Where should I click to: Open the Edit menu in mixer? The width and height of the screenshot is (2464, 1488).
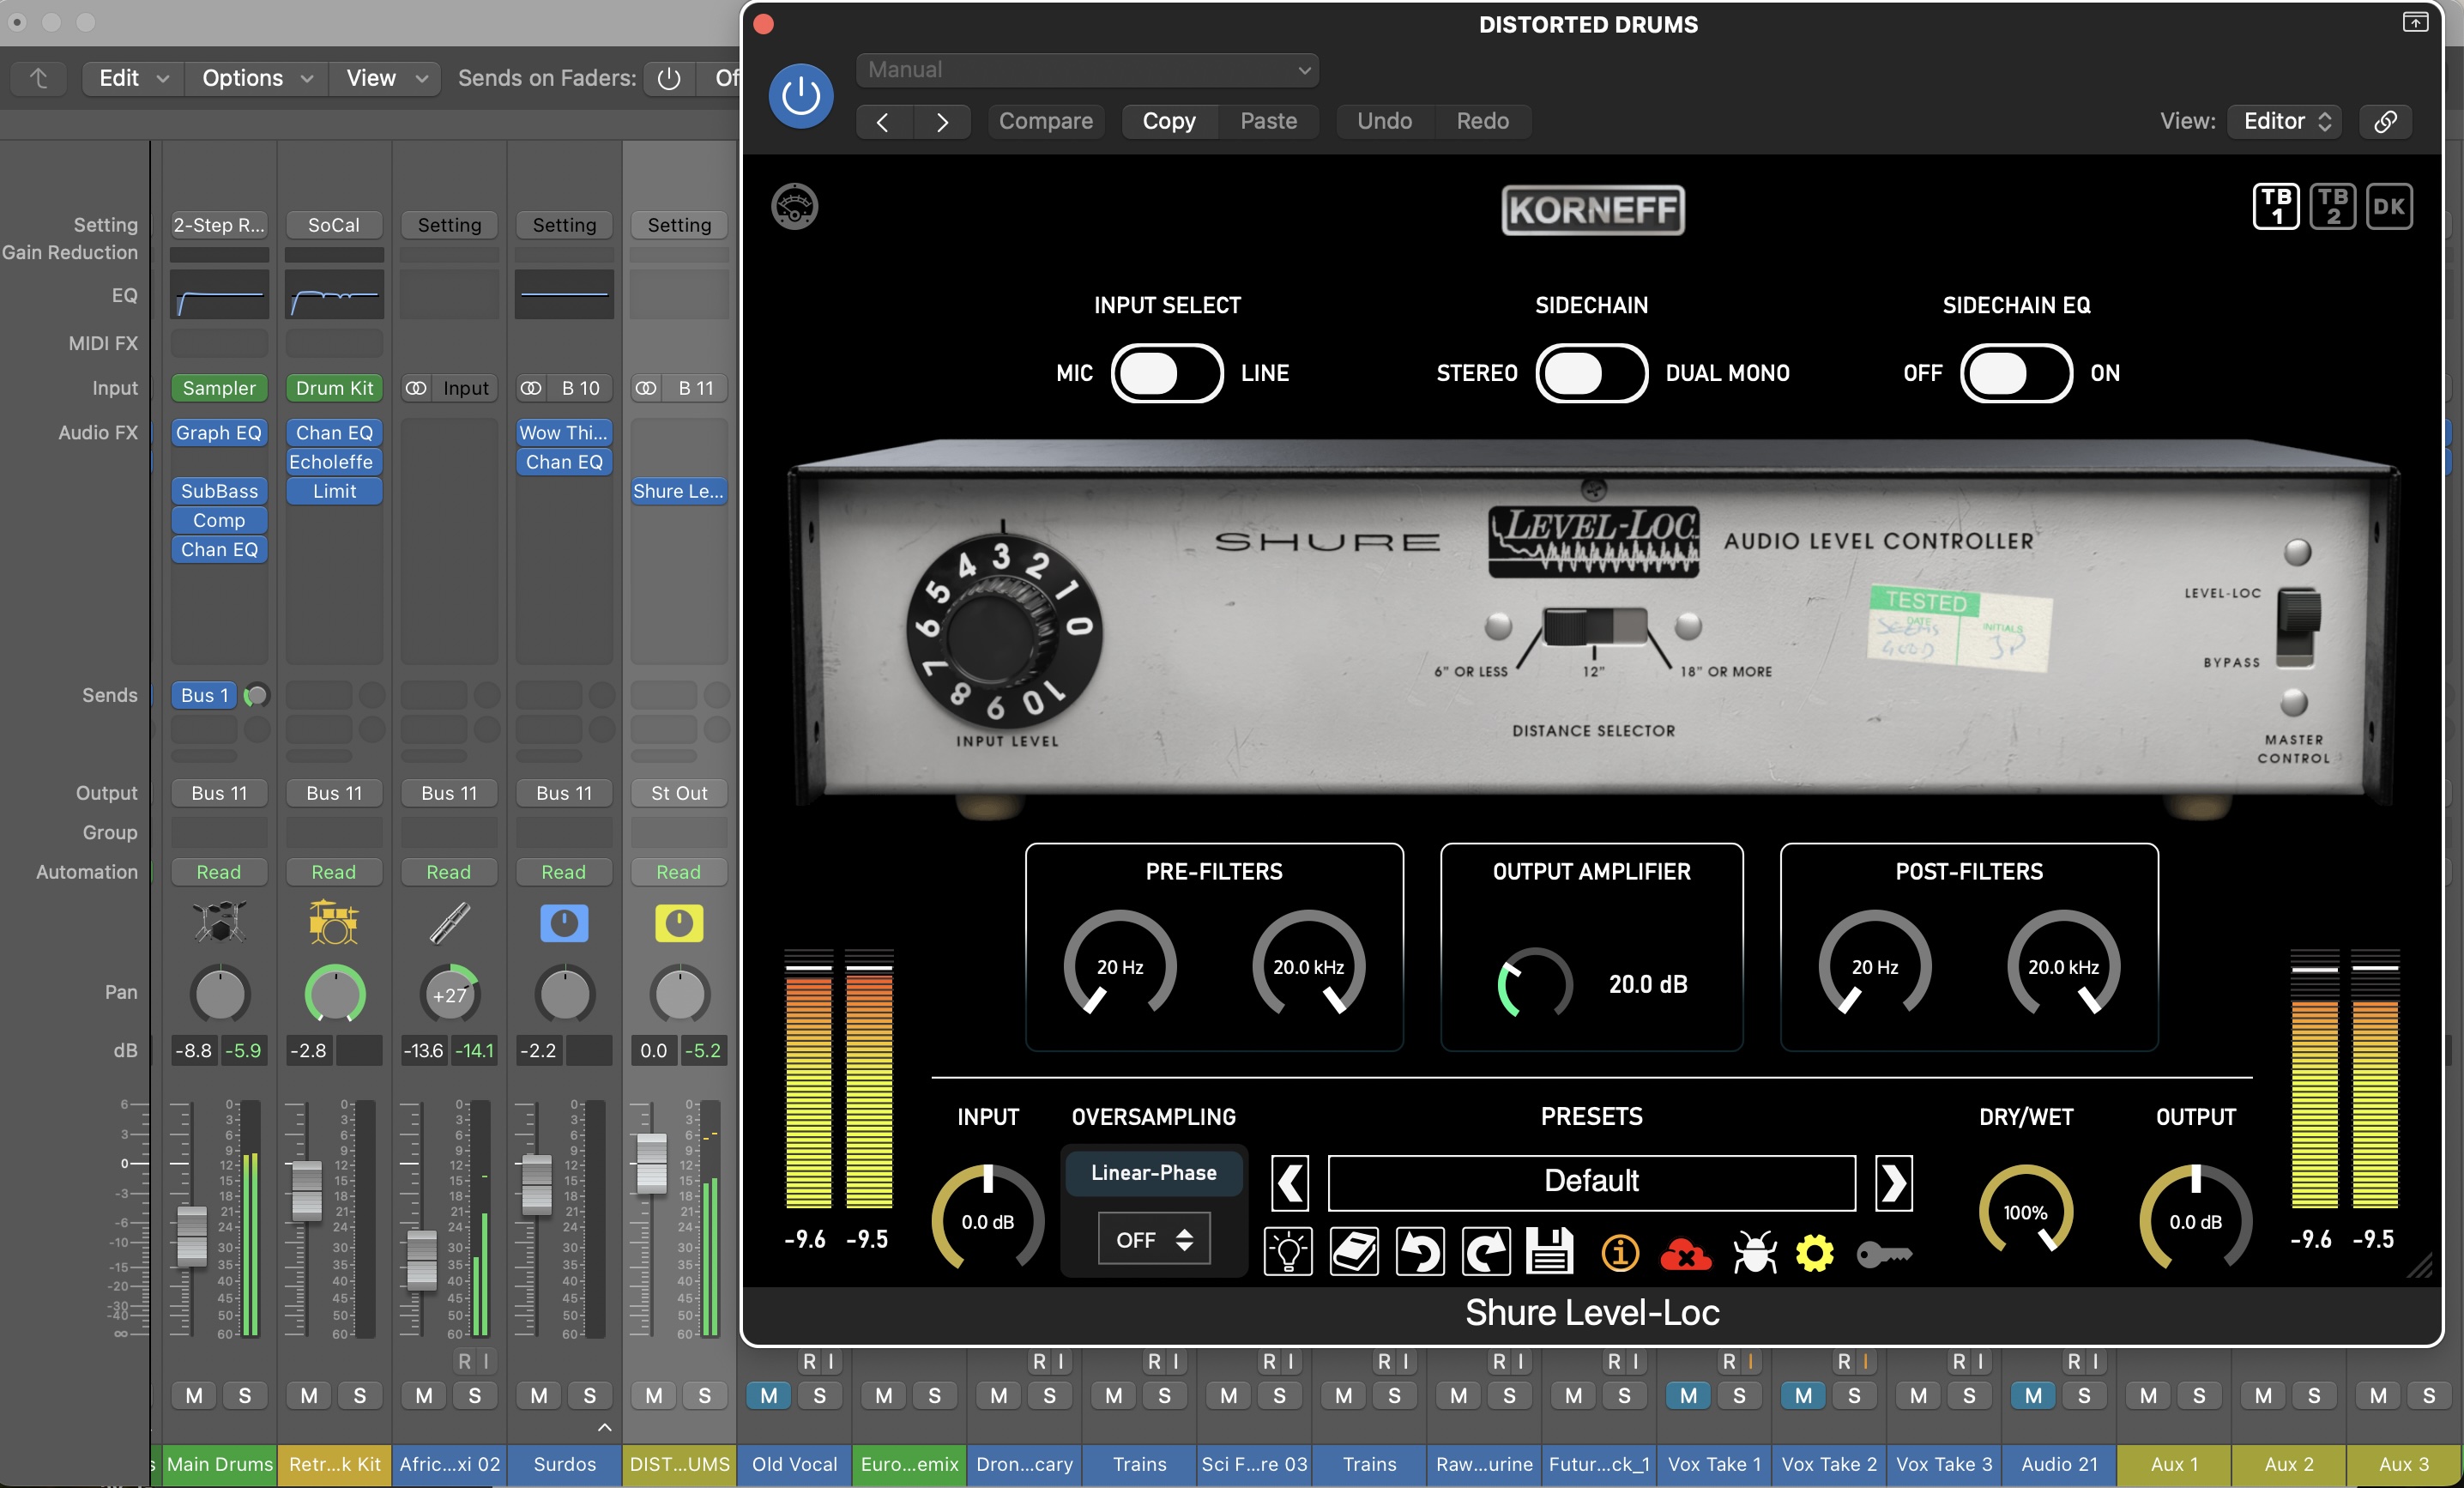pos(133,78)
